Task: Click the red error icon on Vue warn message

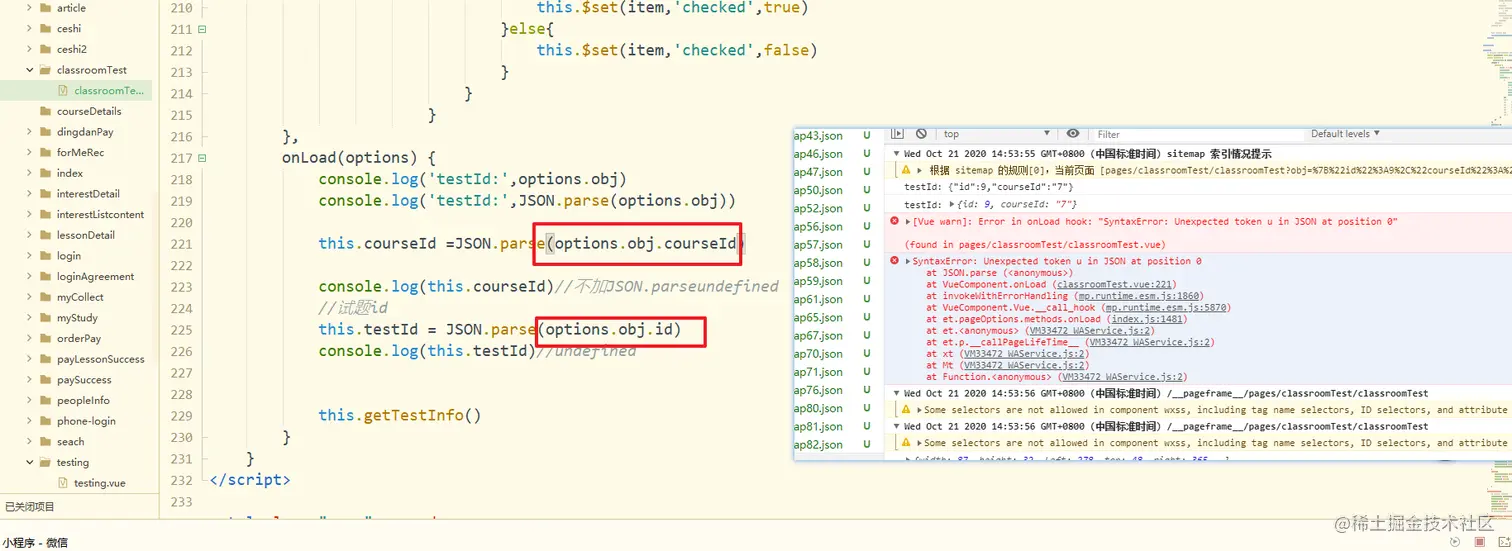Action: (x=895, y=221)
